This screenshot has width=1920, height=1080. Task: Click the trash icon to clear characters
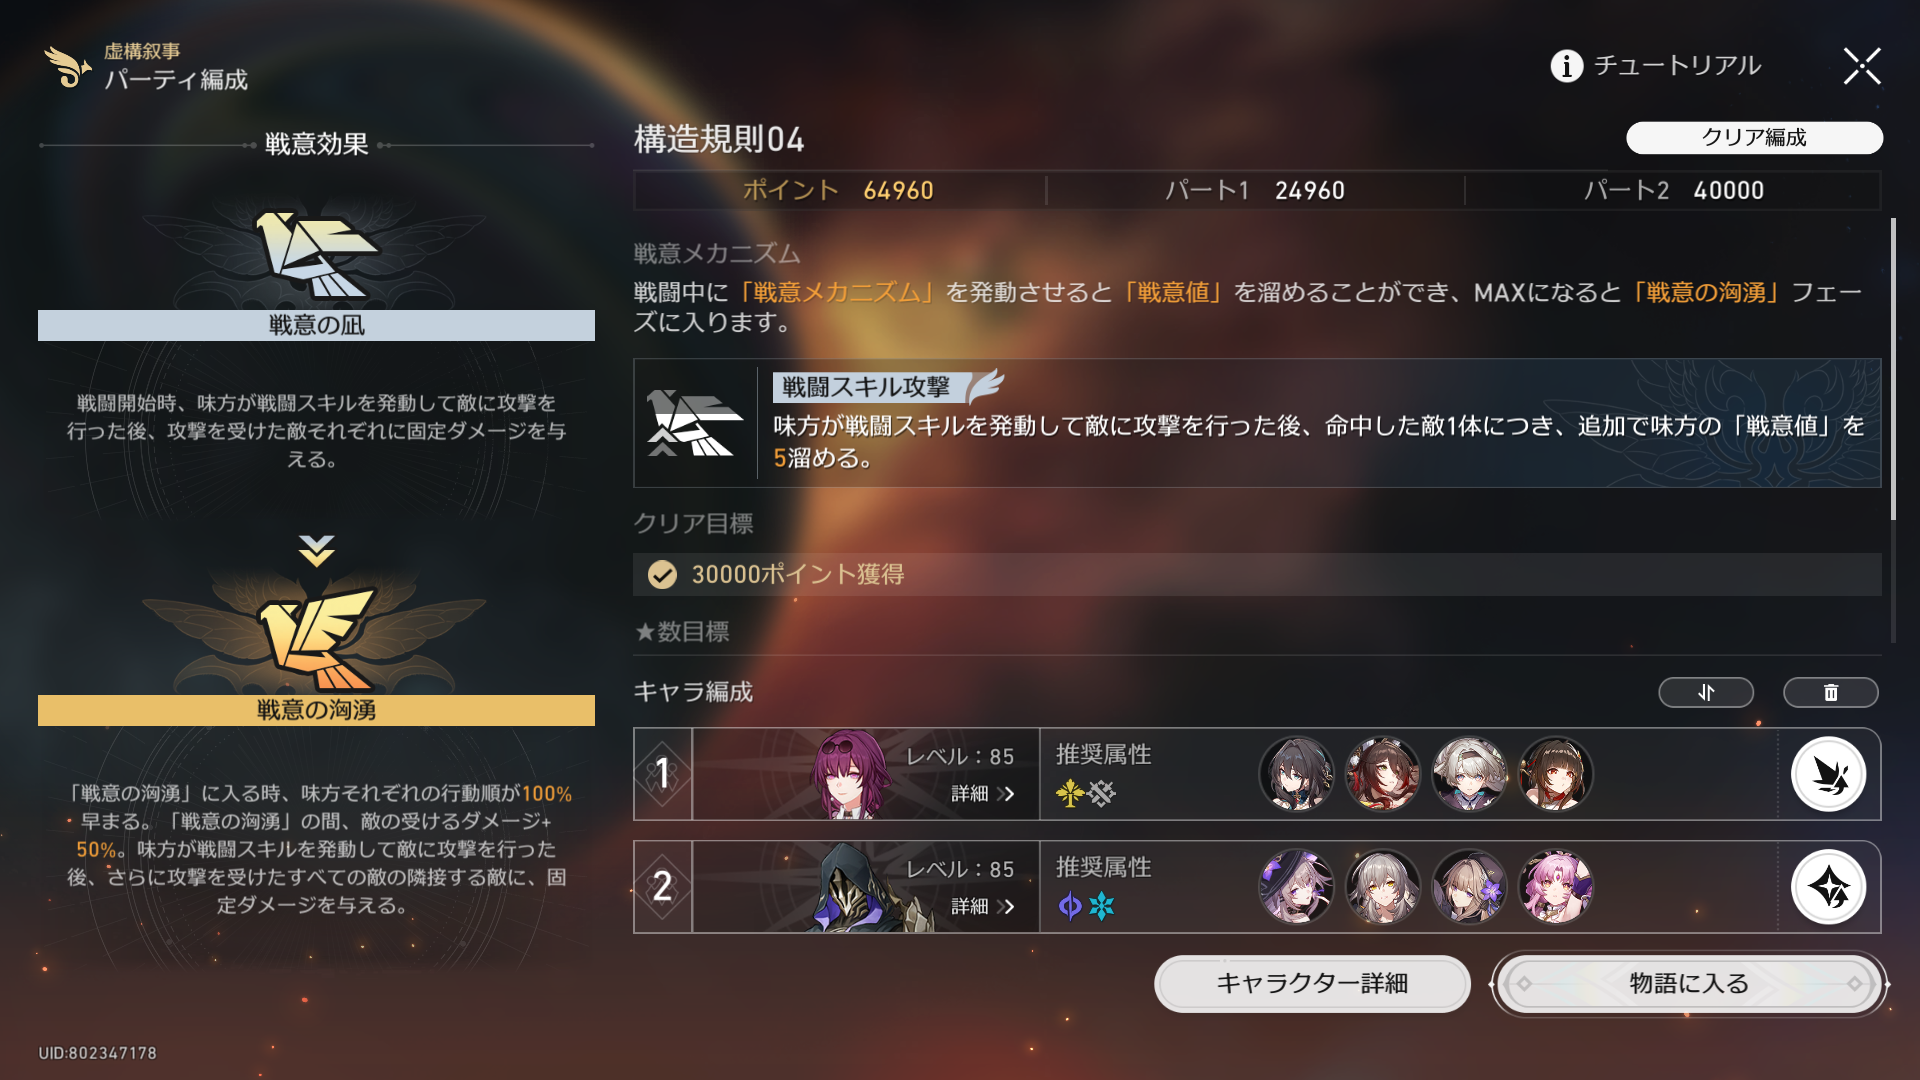click(1830, 692)
